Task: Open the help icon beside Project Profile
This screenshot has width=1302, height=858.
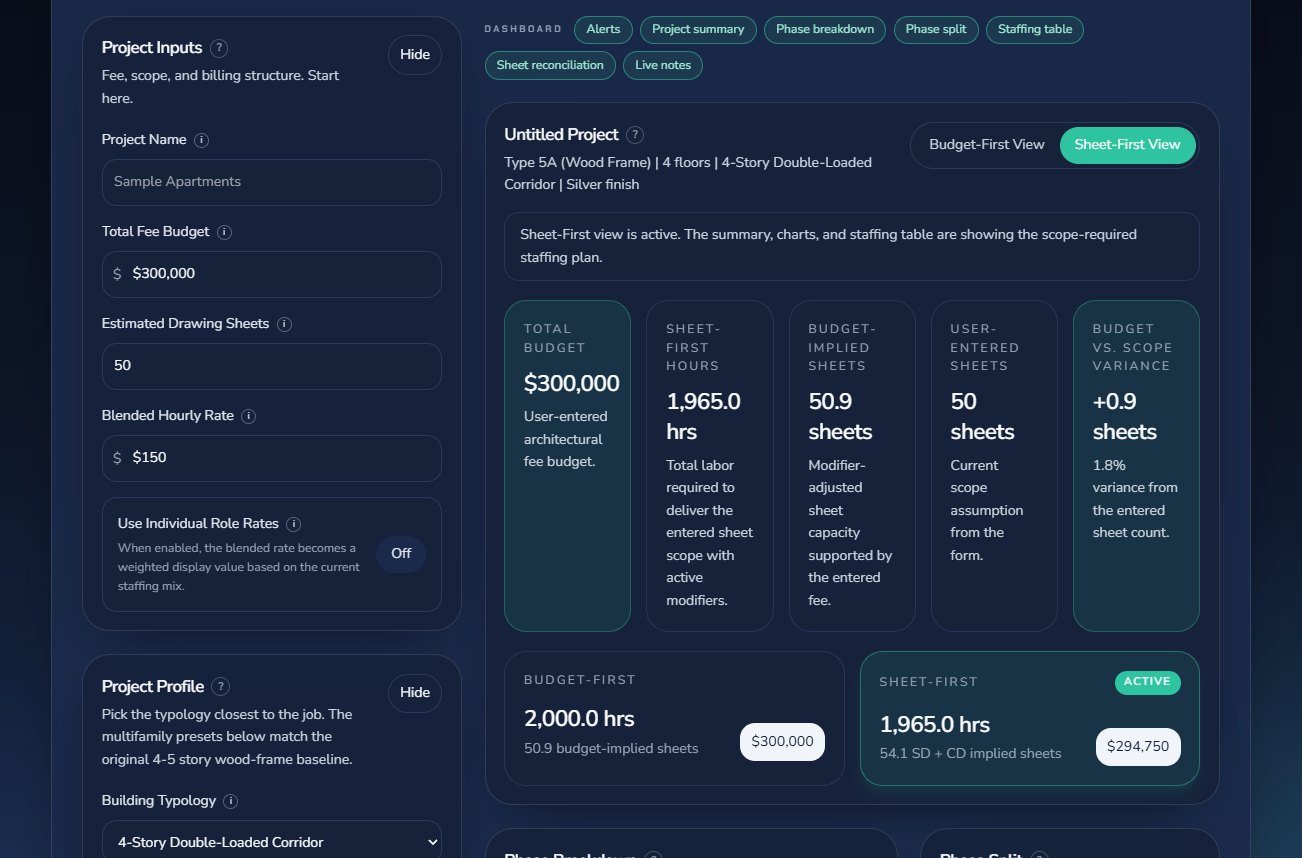Action: coord(221,687)
